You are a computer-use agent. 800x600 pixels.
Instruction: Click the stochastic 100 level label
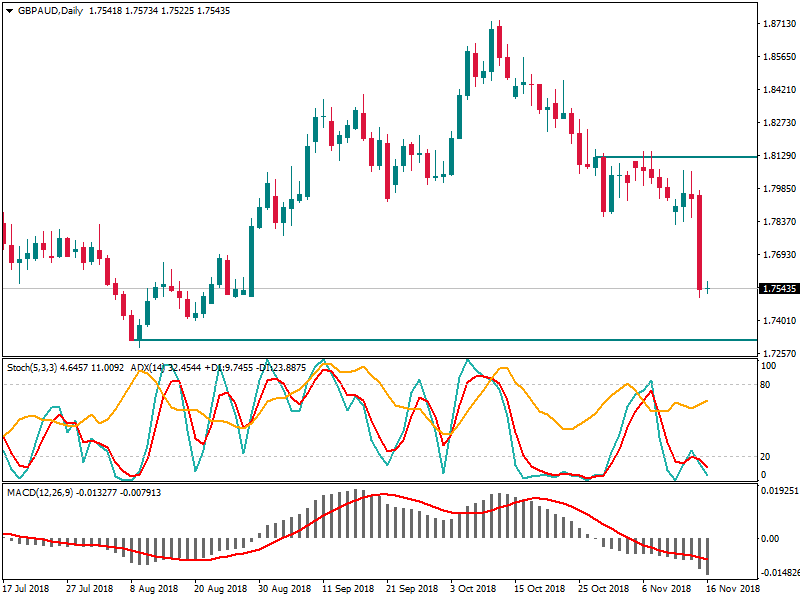768,366
